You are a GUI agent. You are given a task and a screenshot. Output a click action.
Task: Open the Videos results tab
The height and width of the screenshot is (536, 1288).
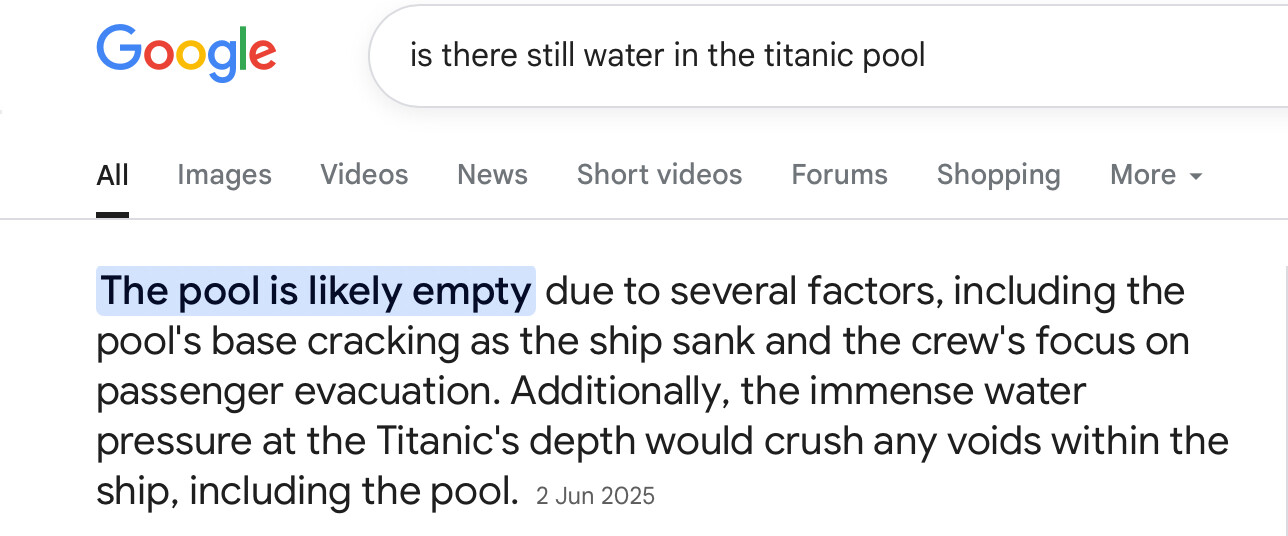[x=364, y=174]
